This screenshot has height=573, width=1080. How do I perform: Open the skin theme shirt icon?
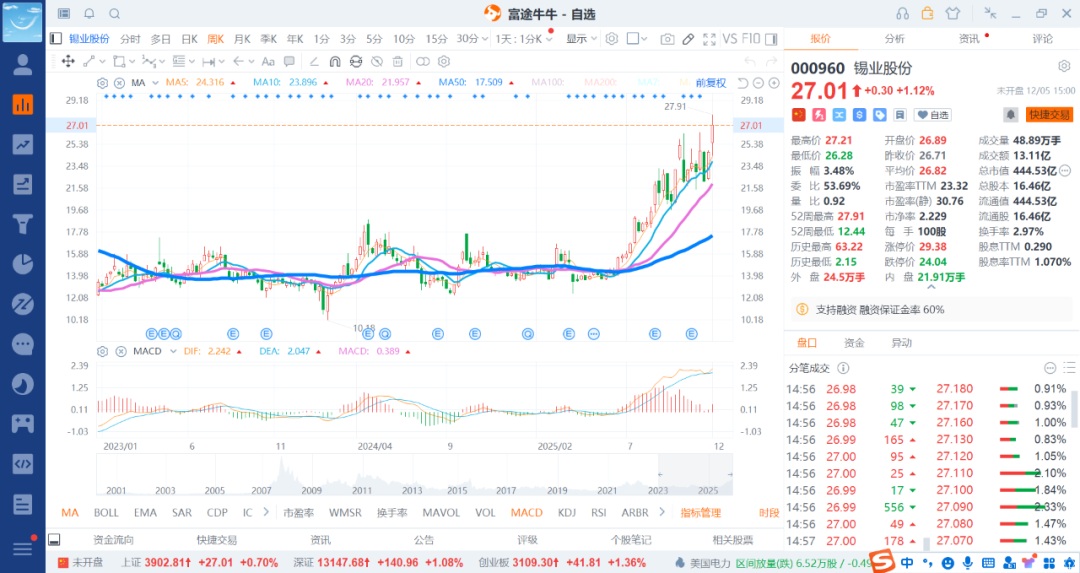click(x=953, y=13)
